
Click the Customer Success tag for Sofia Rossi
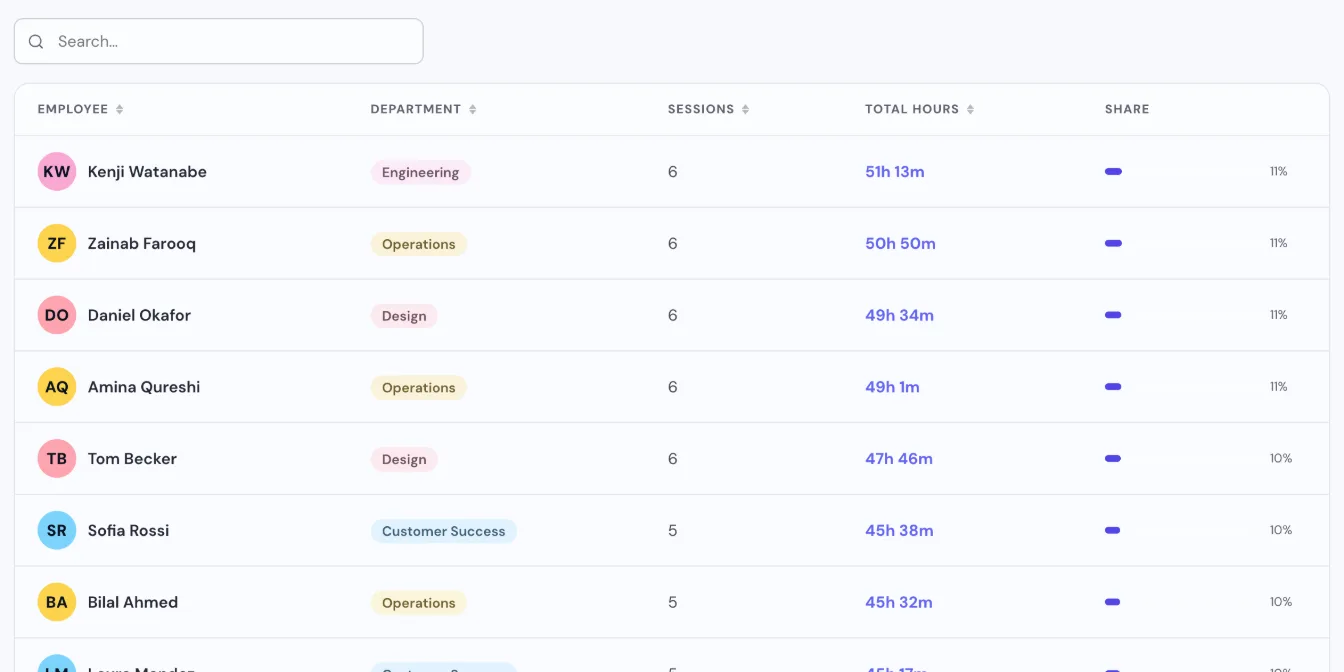pos(444,531)
